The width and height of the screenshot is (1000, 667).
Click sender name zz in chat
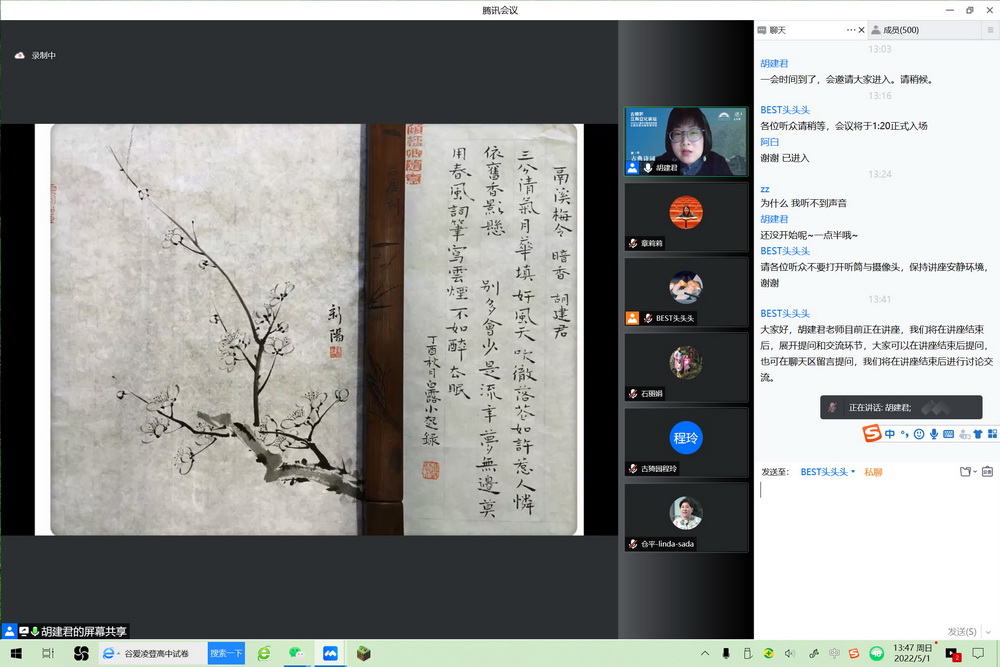tap(765, 189)
